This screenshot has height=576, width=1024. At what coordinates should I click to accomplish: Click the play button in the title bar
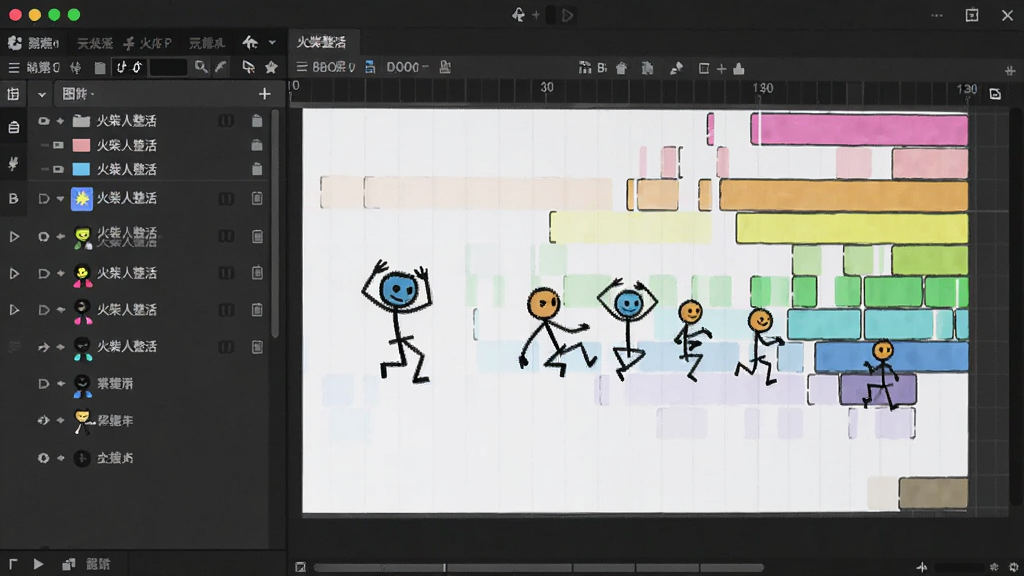point(568,15)
